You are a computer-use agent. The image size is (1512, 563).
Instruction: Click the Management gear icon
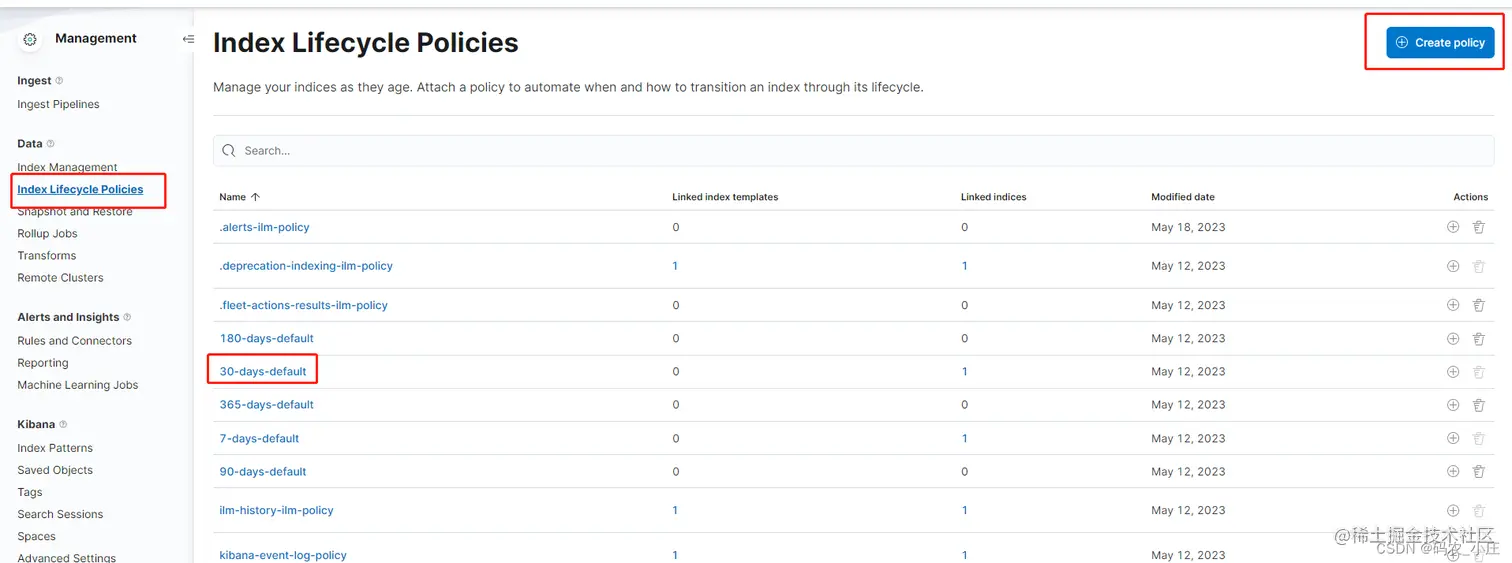pos(30,39)
